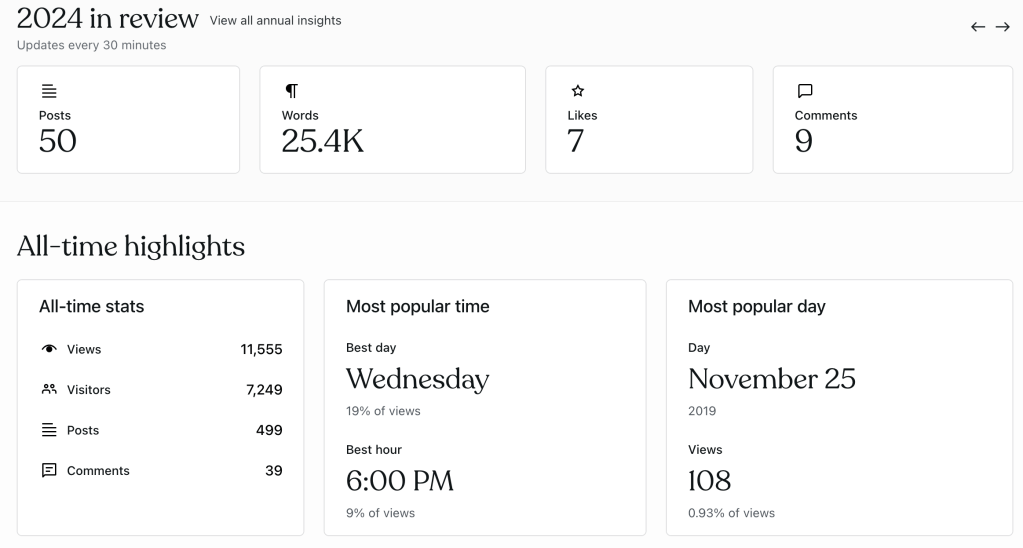Click the previous year left arrow
The width and height of the screenshot is (1023, 548).
click(978, 27)
